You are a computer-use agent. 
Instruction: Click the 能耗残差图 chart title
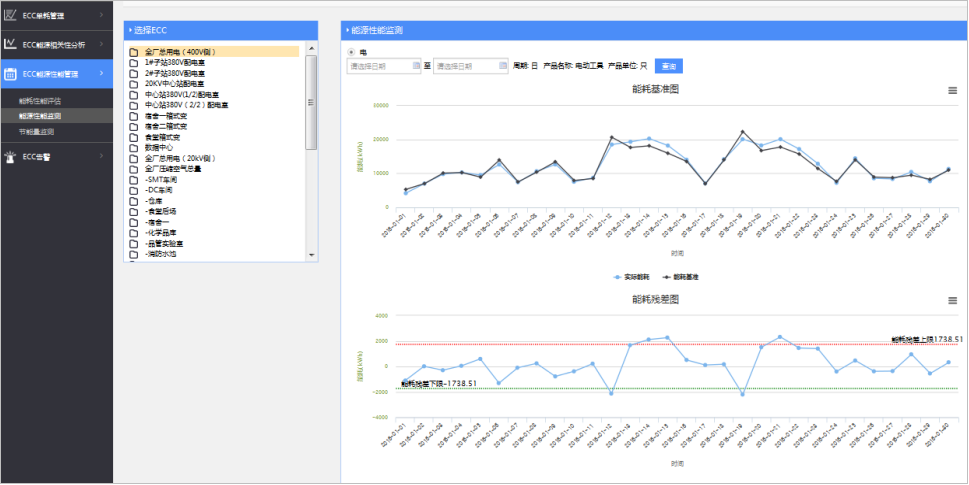pos(656,299)
